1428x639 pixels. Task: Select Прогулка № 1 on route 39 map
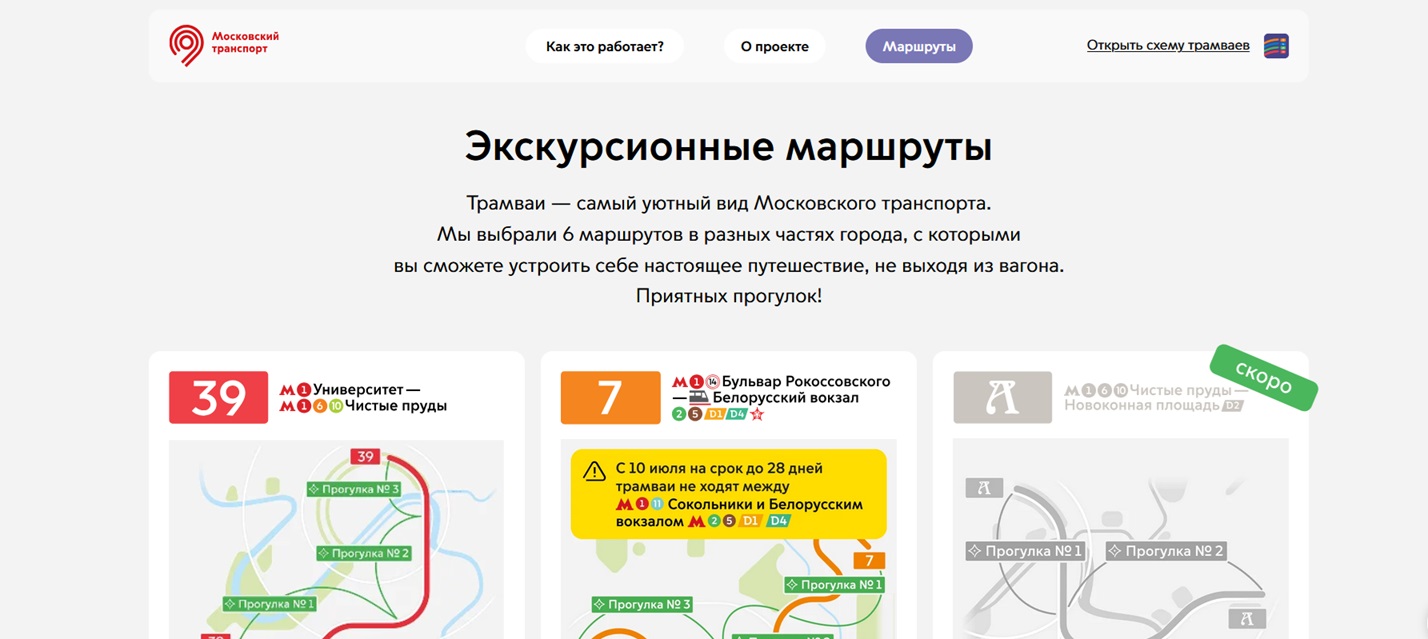pos(270,604)
